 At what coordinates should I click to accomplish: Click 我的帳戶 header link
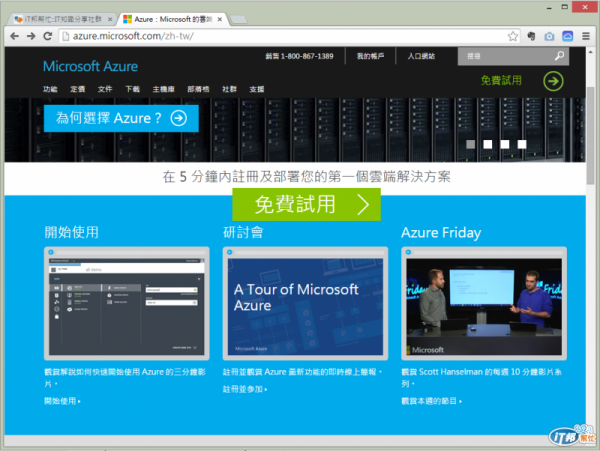370,56
